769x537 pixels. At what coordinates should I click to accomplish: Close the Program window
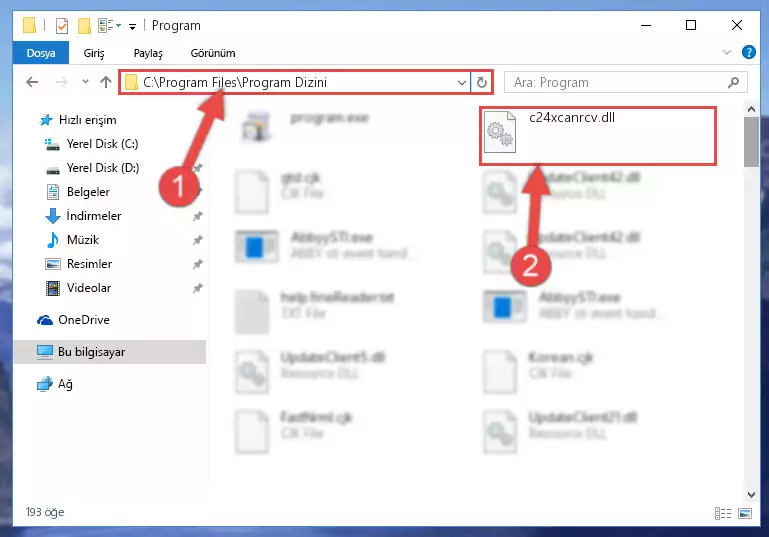pos(737,26)
